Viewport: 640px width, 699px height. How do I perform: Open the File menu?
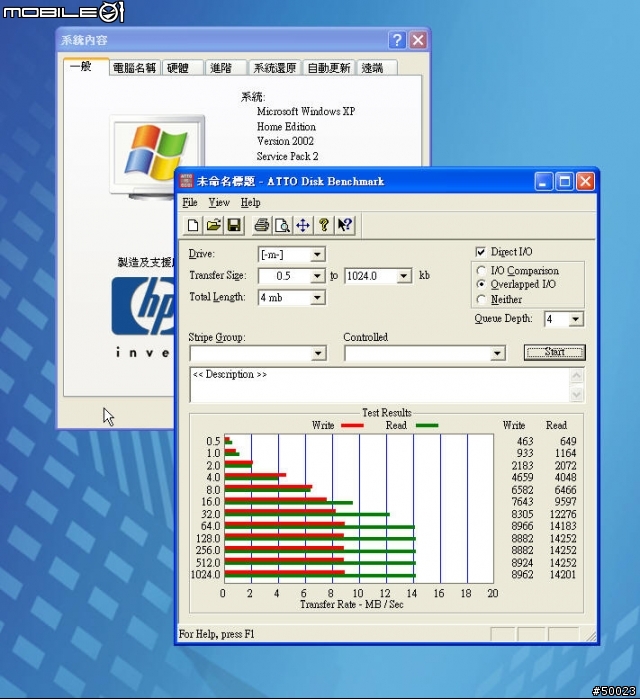tap(190, 202)
